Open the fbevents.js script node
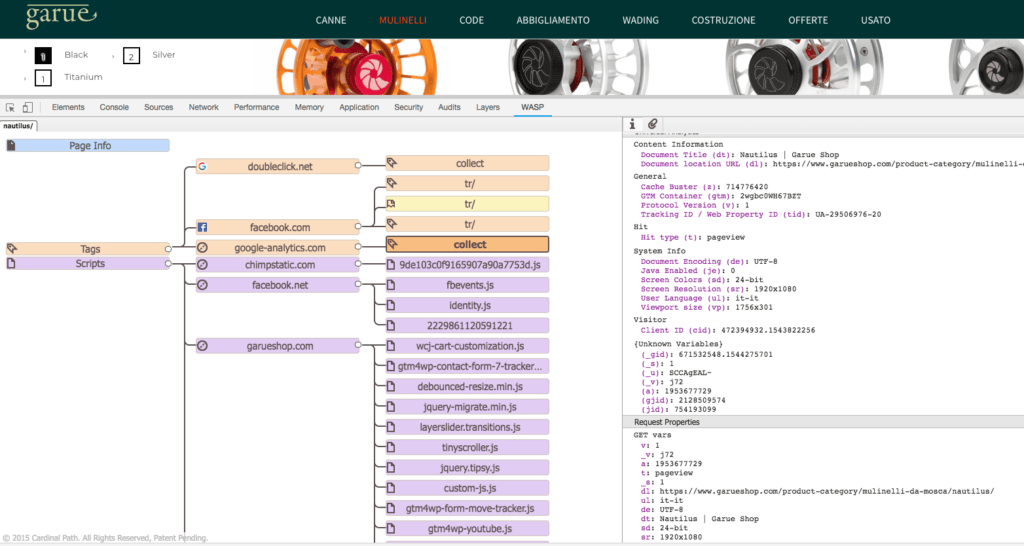 tap(468, 285)
